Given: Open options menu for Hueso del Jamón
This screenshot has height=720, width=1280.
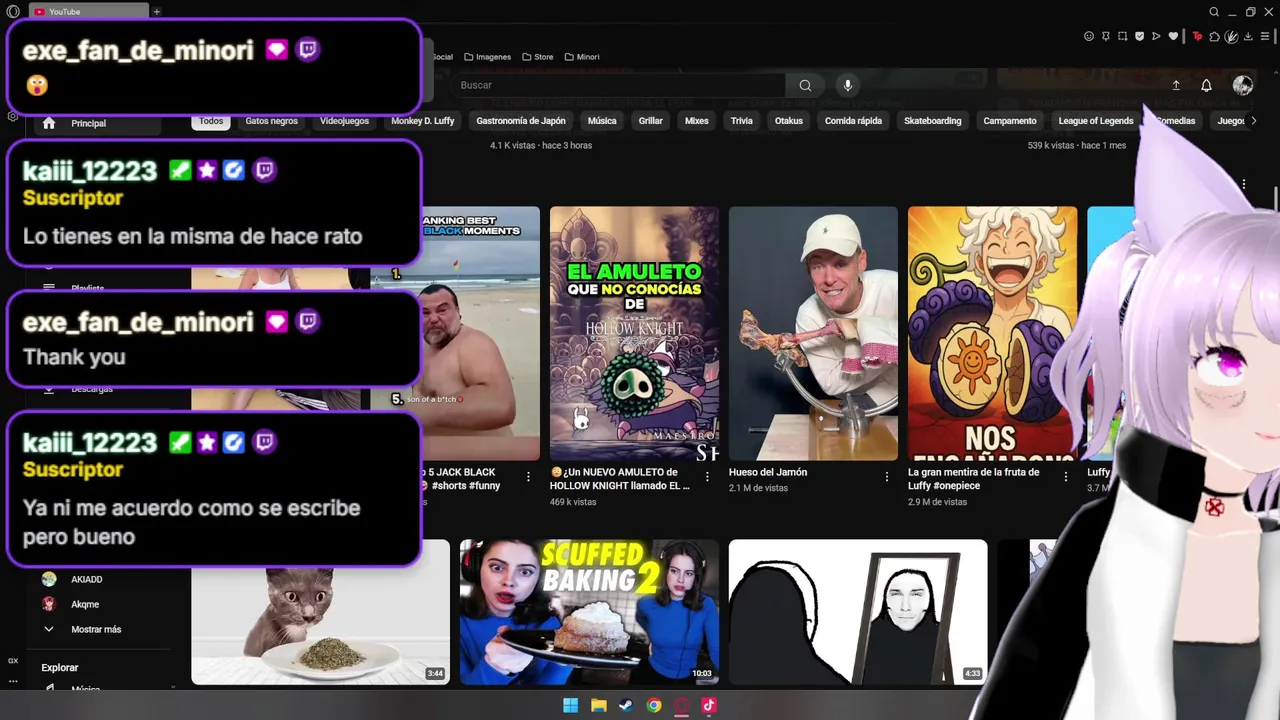Looking at the screenshot, I should pyautogui.click(x=886, y=477).
